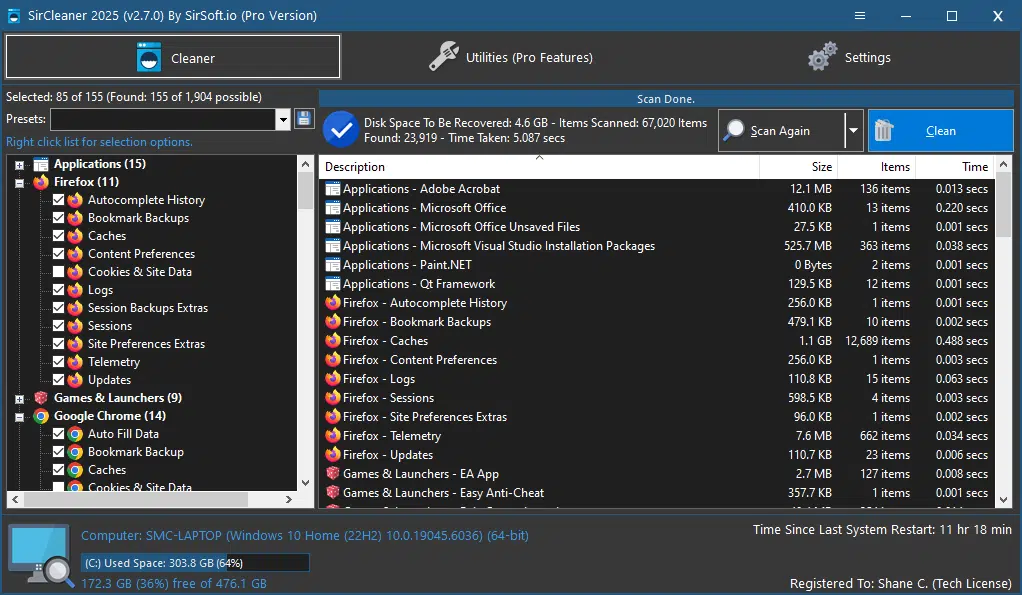1022x595 pixels.
Task: Click icon of Firefox - Caches result row
Action: click(x=332, y=341)
